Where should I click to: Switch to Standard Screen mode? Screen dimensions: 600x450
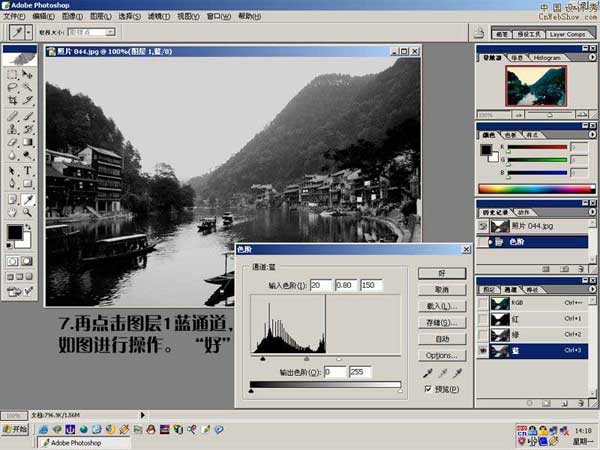pyautogui.click(x=10, y=277)
